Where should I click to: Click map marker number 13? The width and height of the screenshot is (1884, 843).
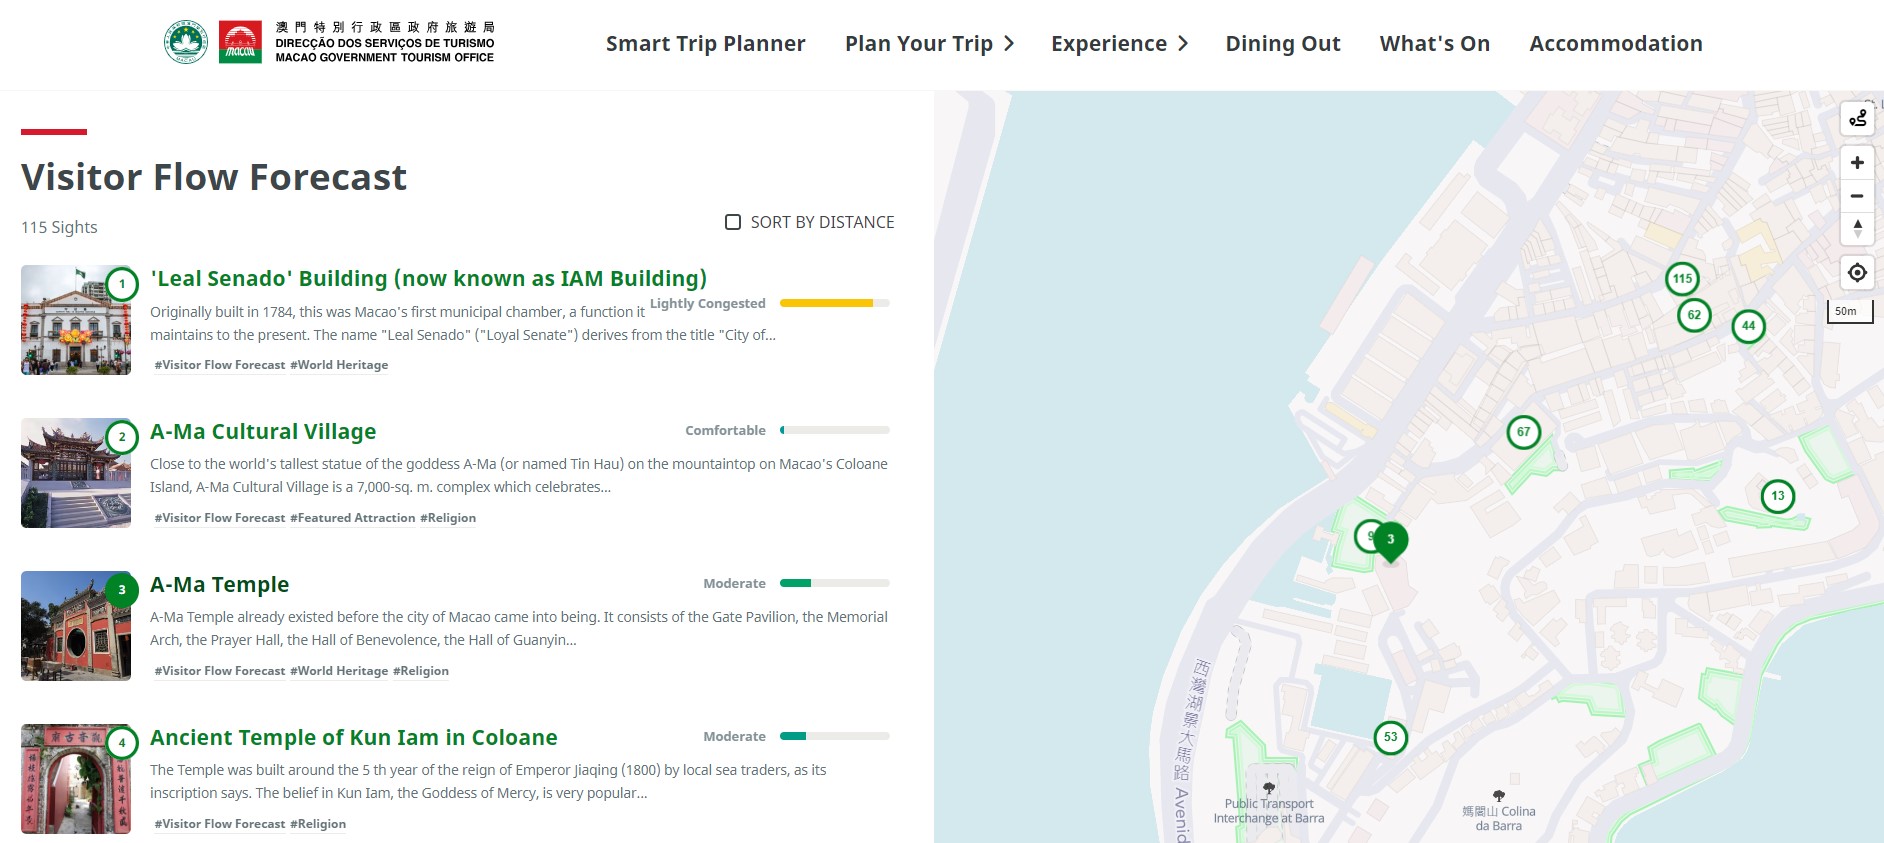tap(1778, 496)
